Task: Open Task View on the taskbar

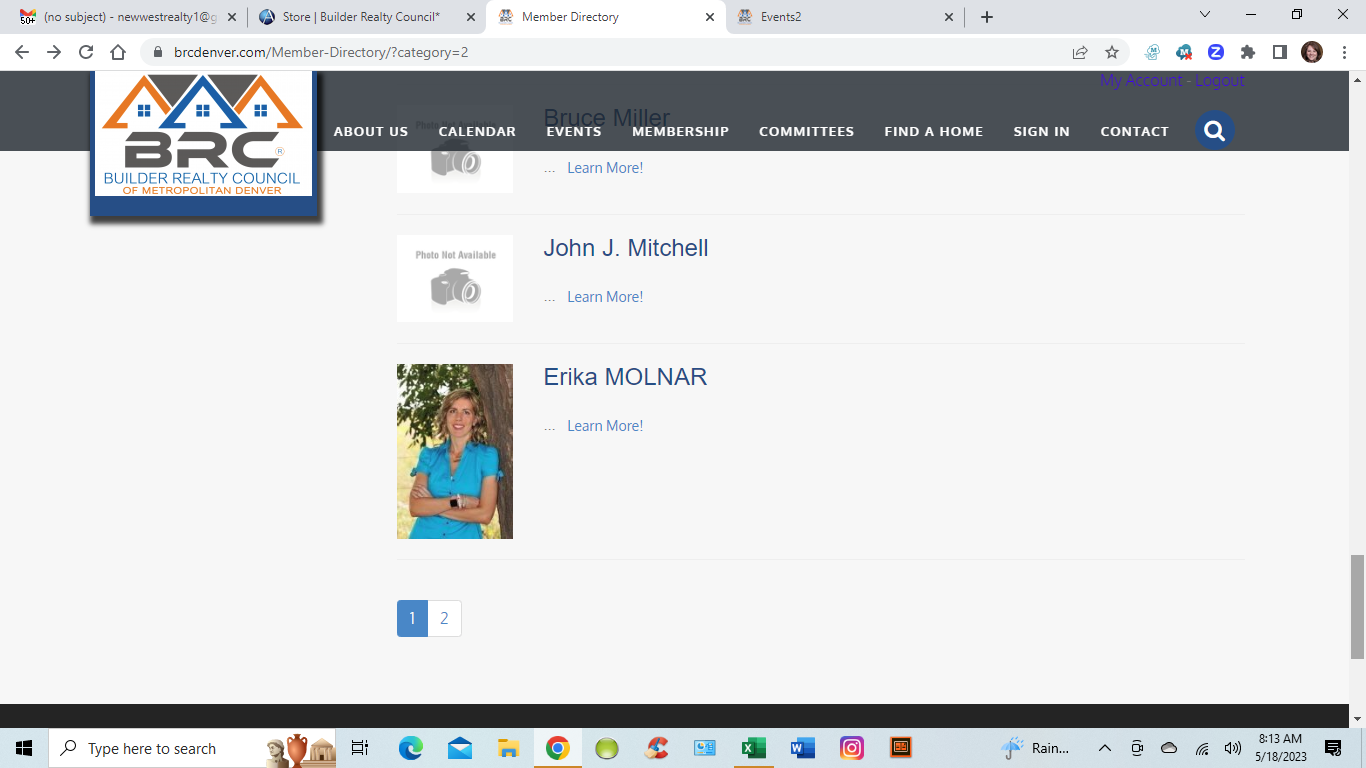Action: click(360, 748)
